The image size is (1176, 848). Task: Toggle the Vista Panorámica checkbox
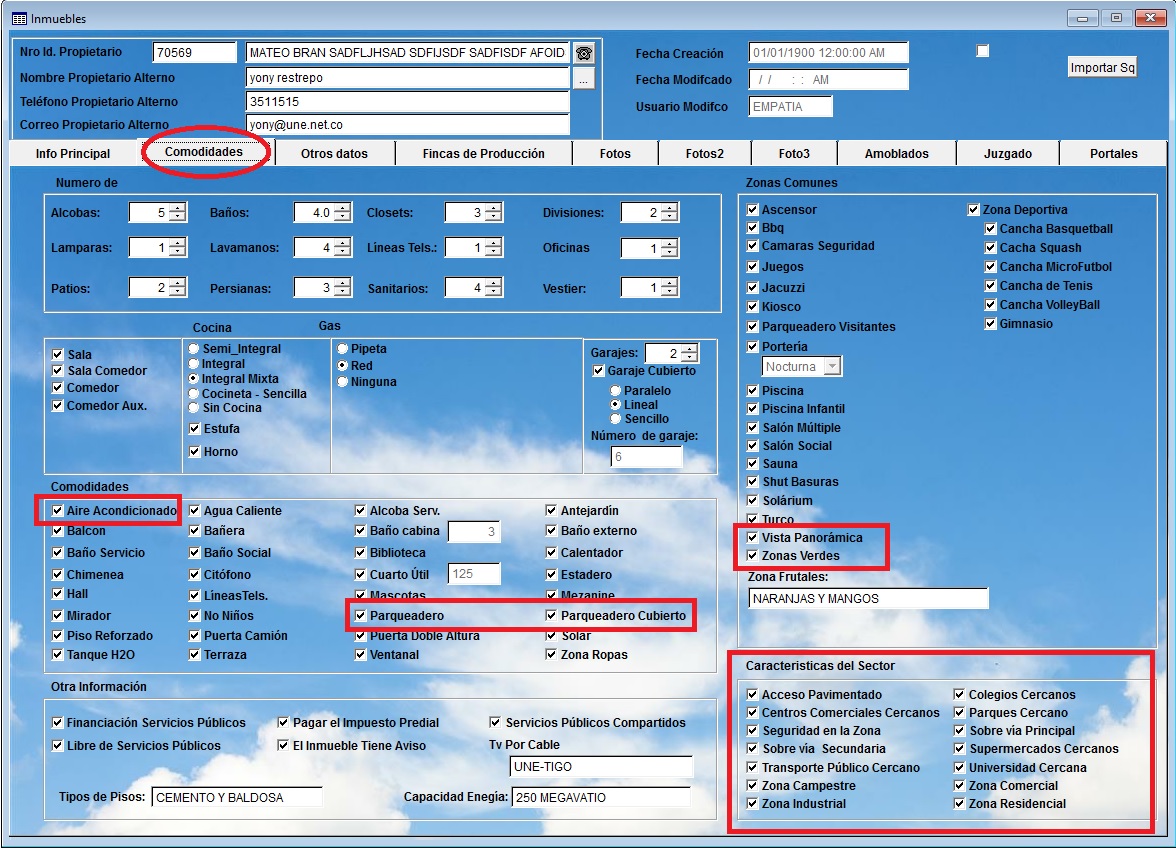tap(753, 538)
